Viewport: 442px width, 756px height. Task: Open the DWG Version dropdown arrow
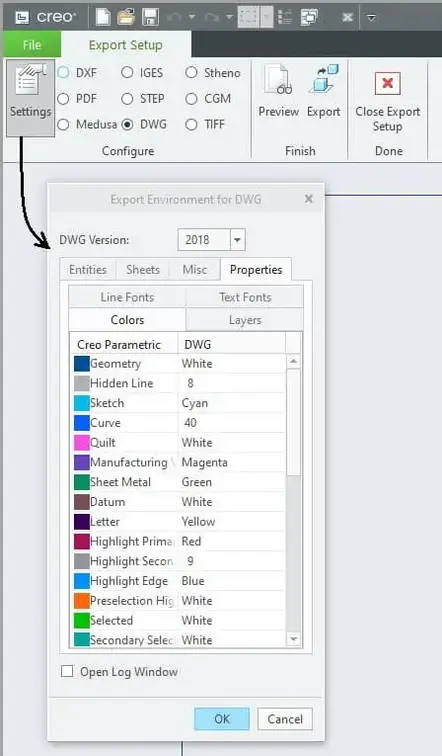(237, 240)
